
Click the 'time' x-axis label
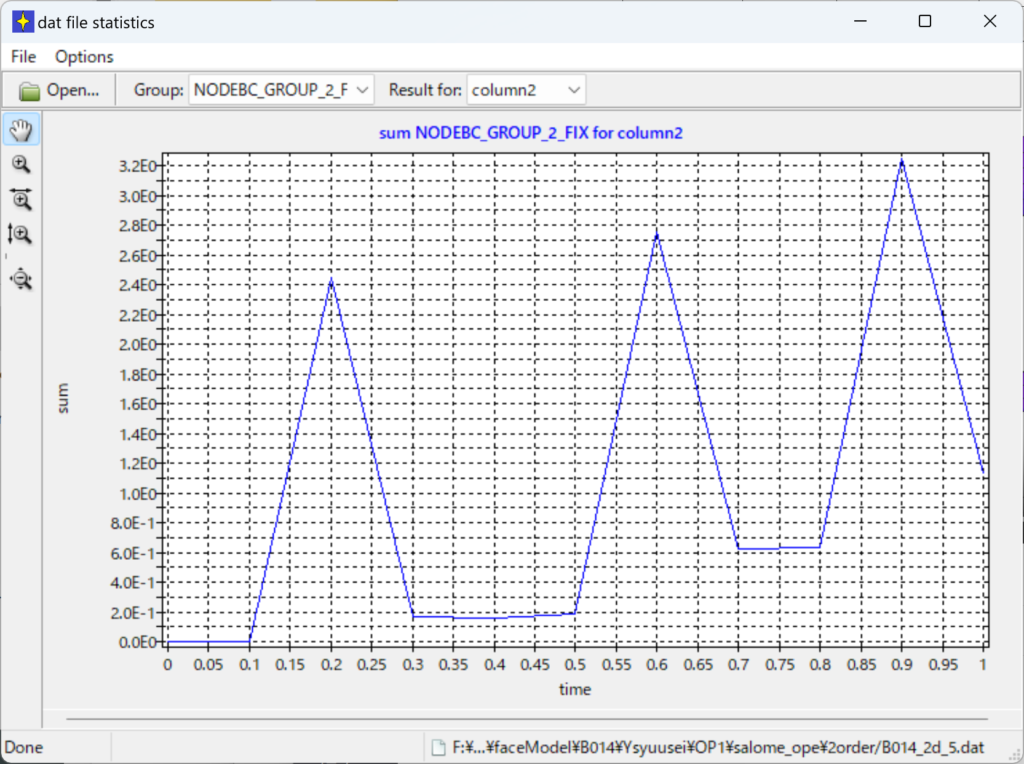pos(575,689)
